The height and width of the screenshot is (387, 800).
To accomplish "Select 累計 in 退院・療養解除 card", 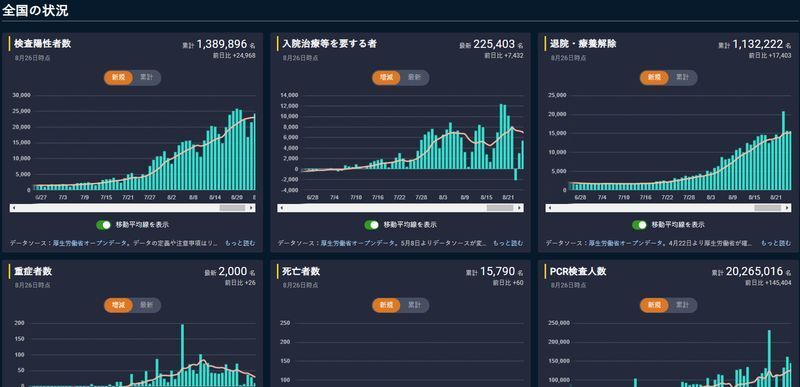I will pos(682,78).
